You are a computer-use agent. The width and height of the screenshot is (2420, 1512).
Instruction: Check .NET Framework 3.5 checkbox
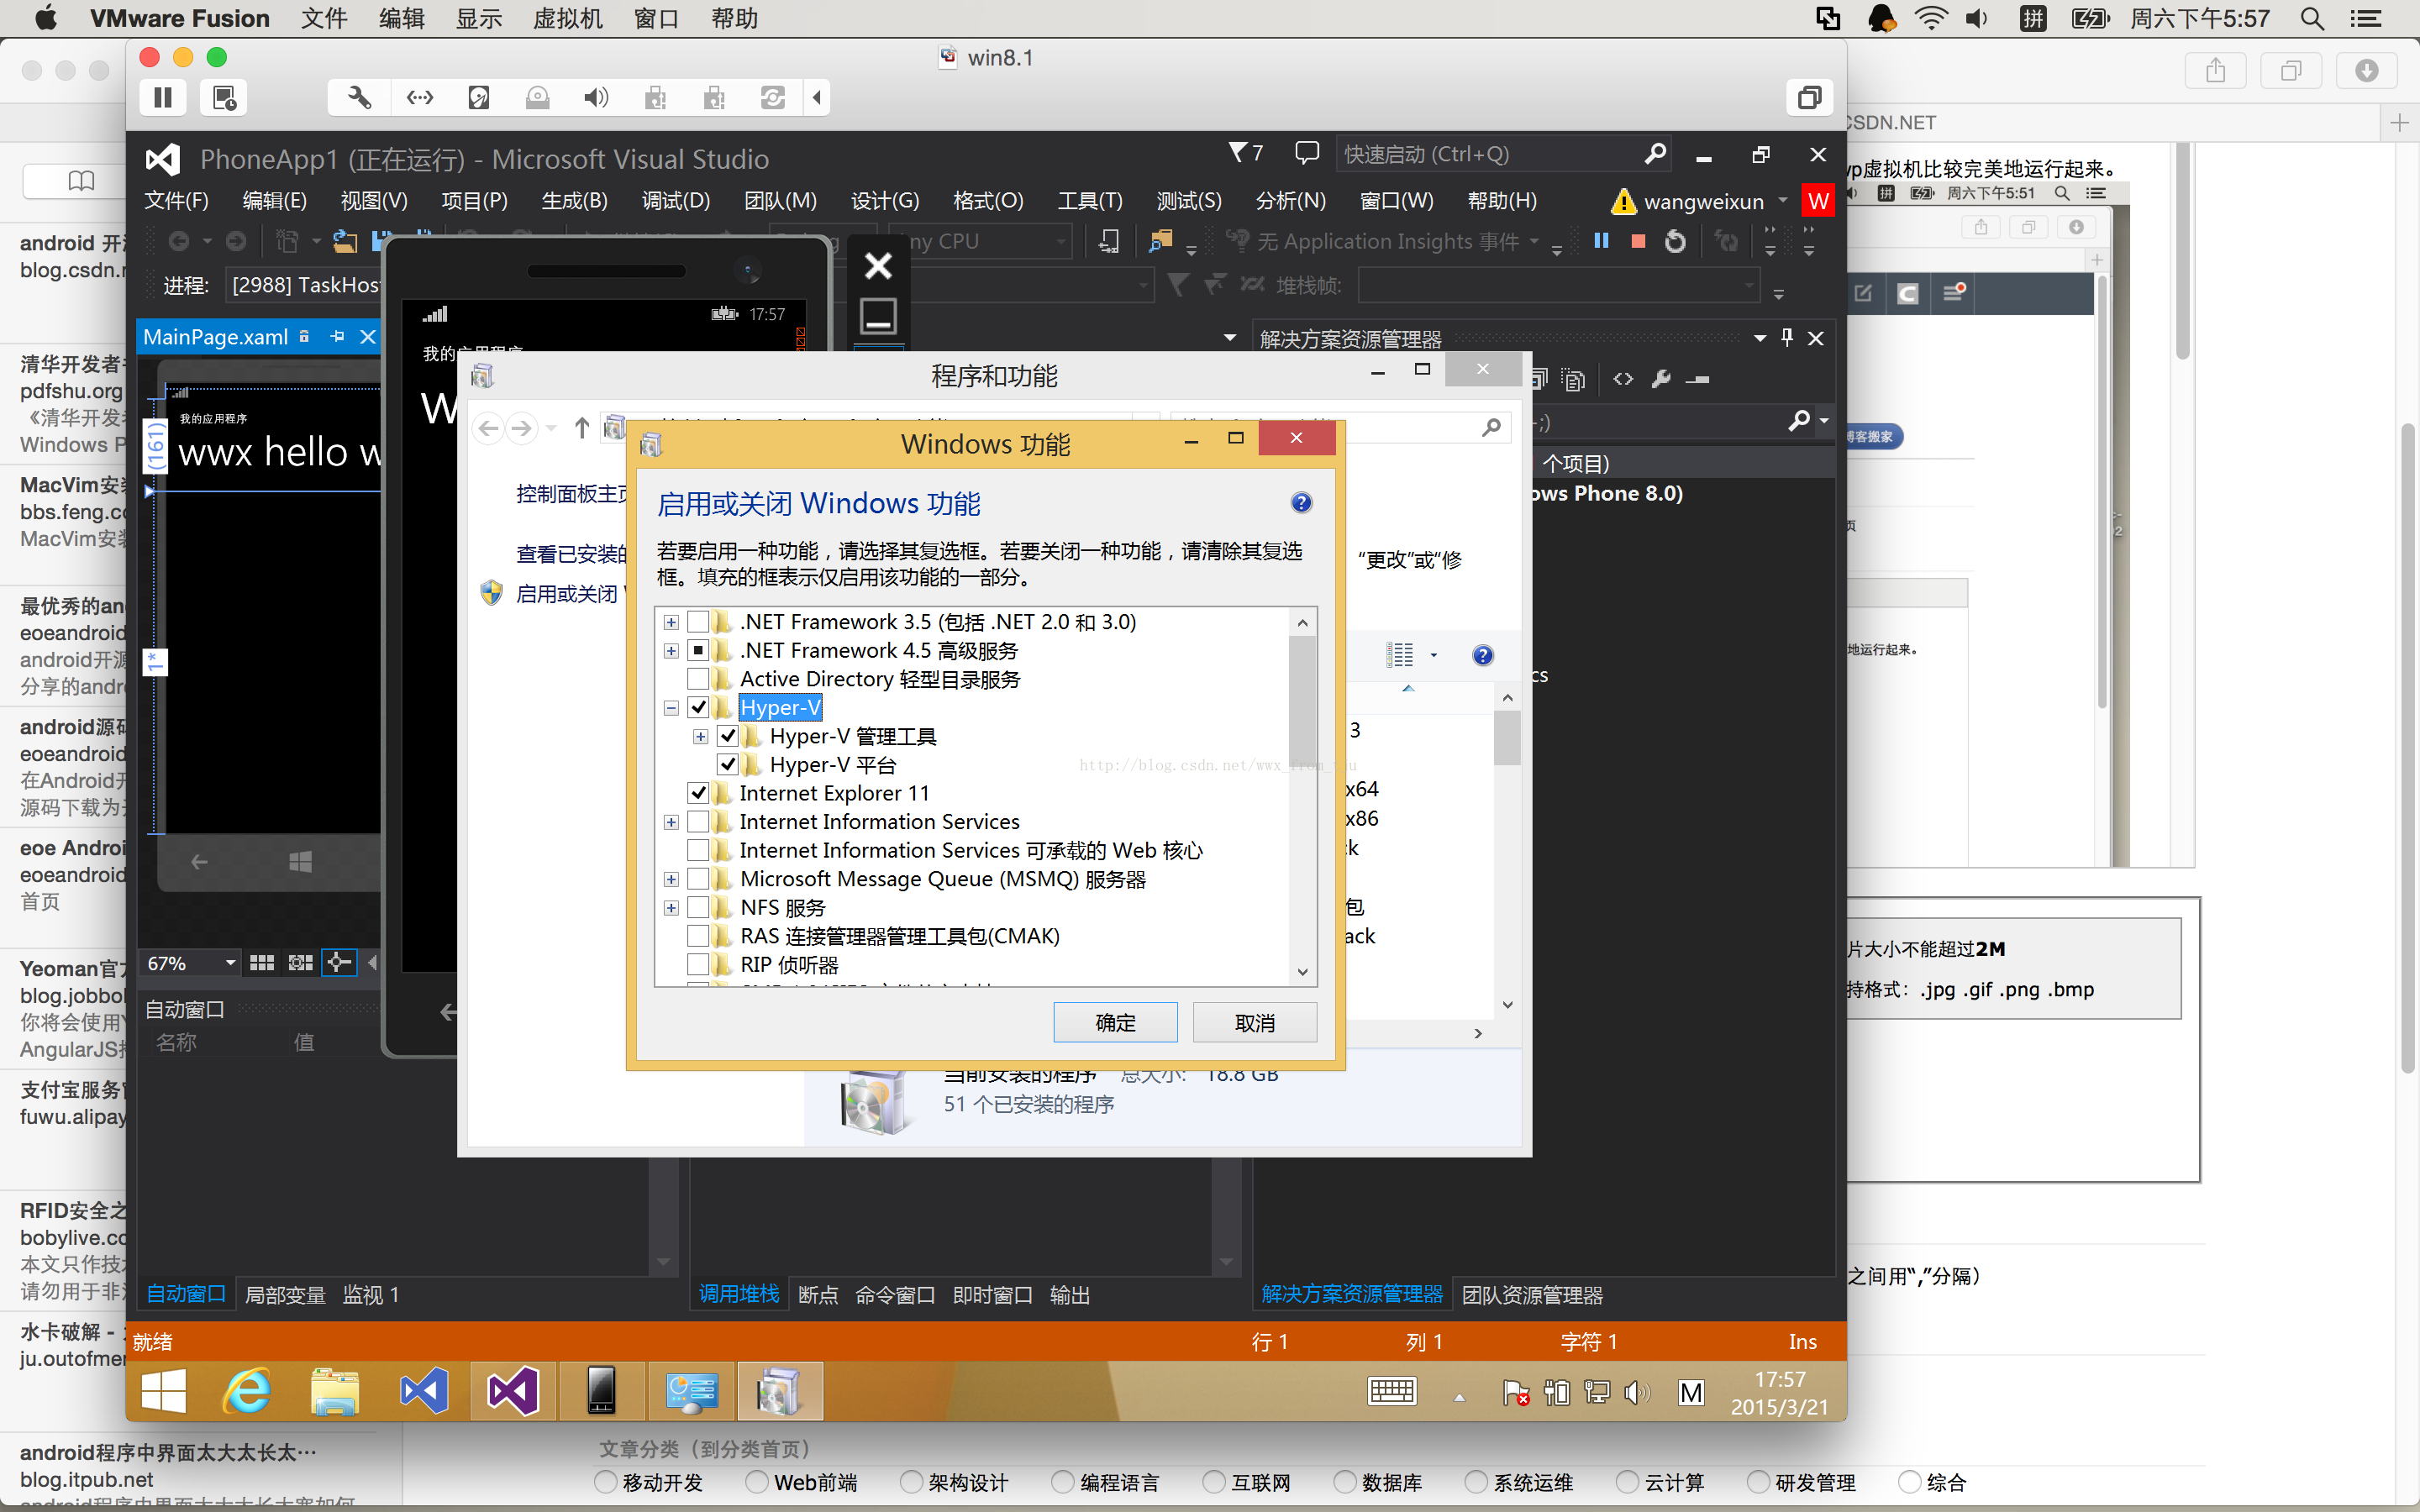[698, 622]
